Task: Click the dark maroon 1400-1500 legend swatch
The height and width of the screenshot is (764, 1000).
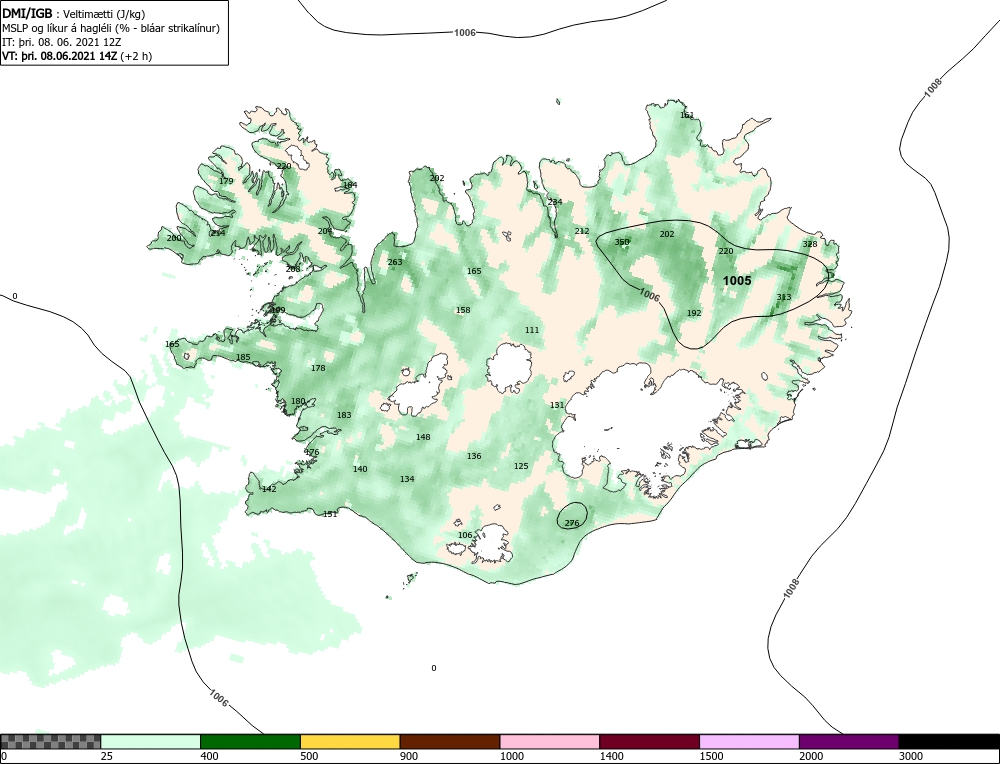Action: coord(649,742)
